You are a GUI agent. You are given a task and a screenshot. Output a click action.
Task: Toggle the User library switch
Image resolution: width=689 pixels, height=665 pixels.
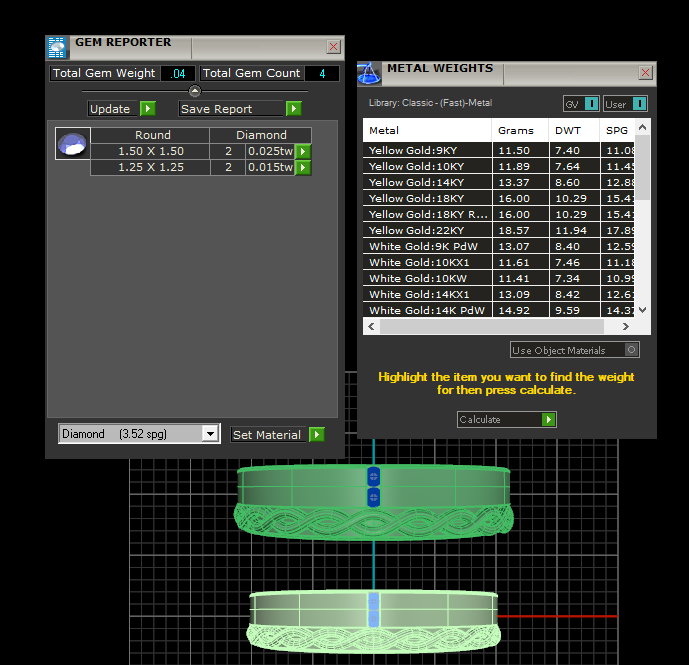point(639,104)
